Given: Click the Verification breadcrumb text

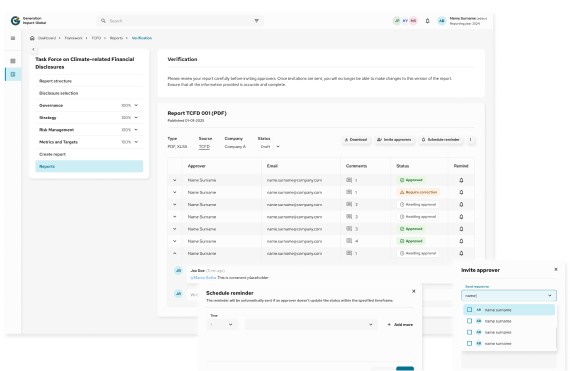Looking at the screenshot, I should point(142,38).
